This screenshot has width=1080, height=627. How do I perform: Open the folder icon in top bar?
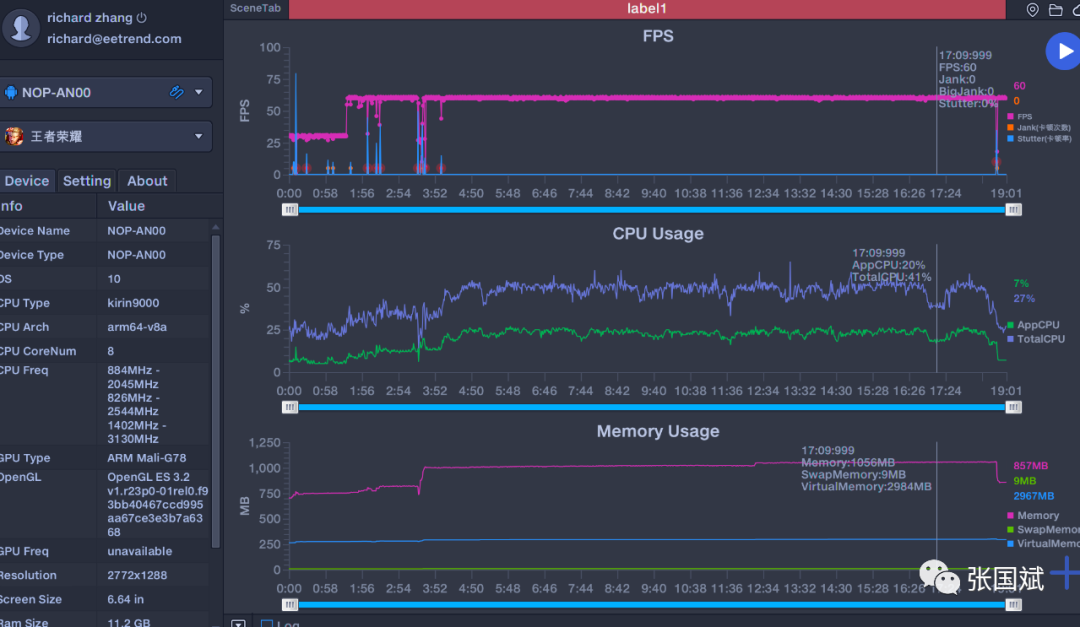coord(1055,9)
